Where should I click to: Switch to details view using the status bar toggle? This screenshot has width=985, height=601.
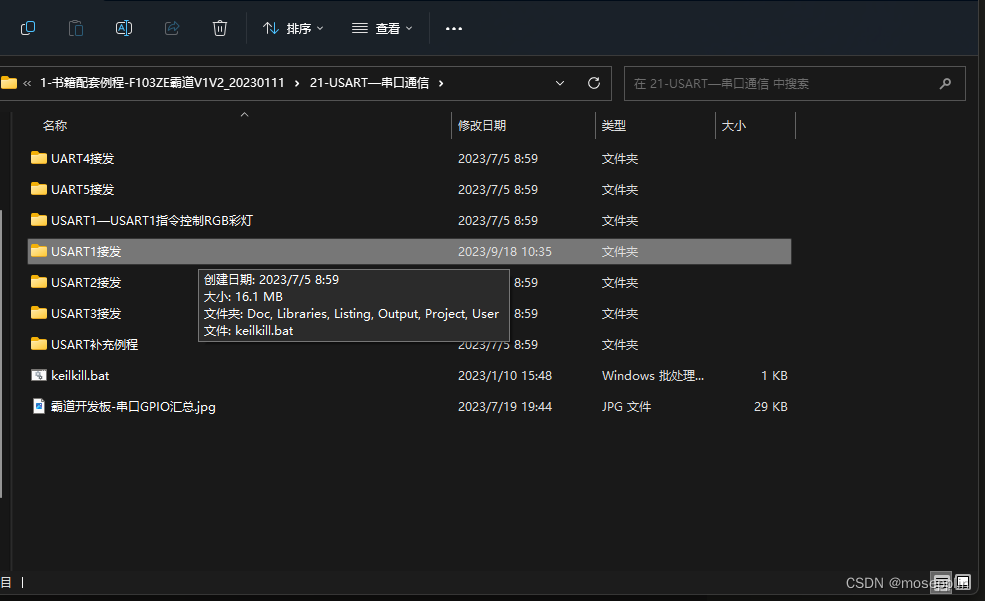coord(941,582)
